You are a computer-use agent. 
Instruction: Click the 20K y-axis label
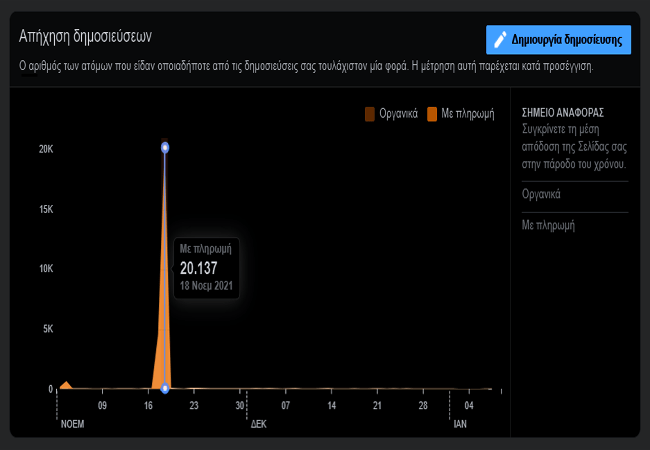click(x=46, y=149)
